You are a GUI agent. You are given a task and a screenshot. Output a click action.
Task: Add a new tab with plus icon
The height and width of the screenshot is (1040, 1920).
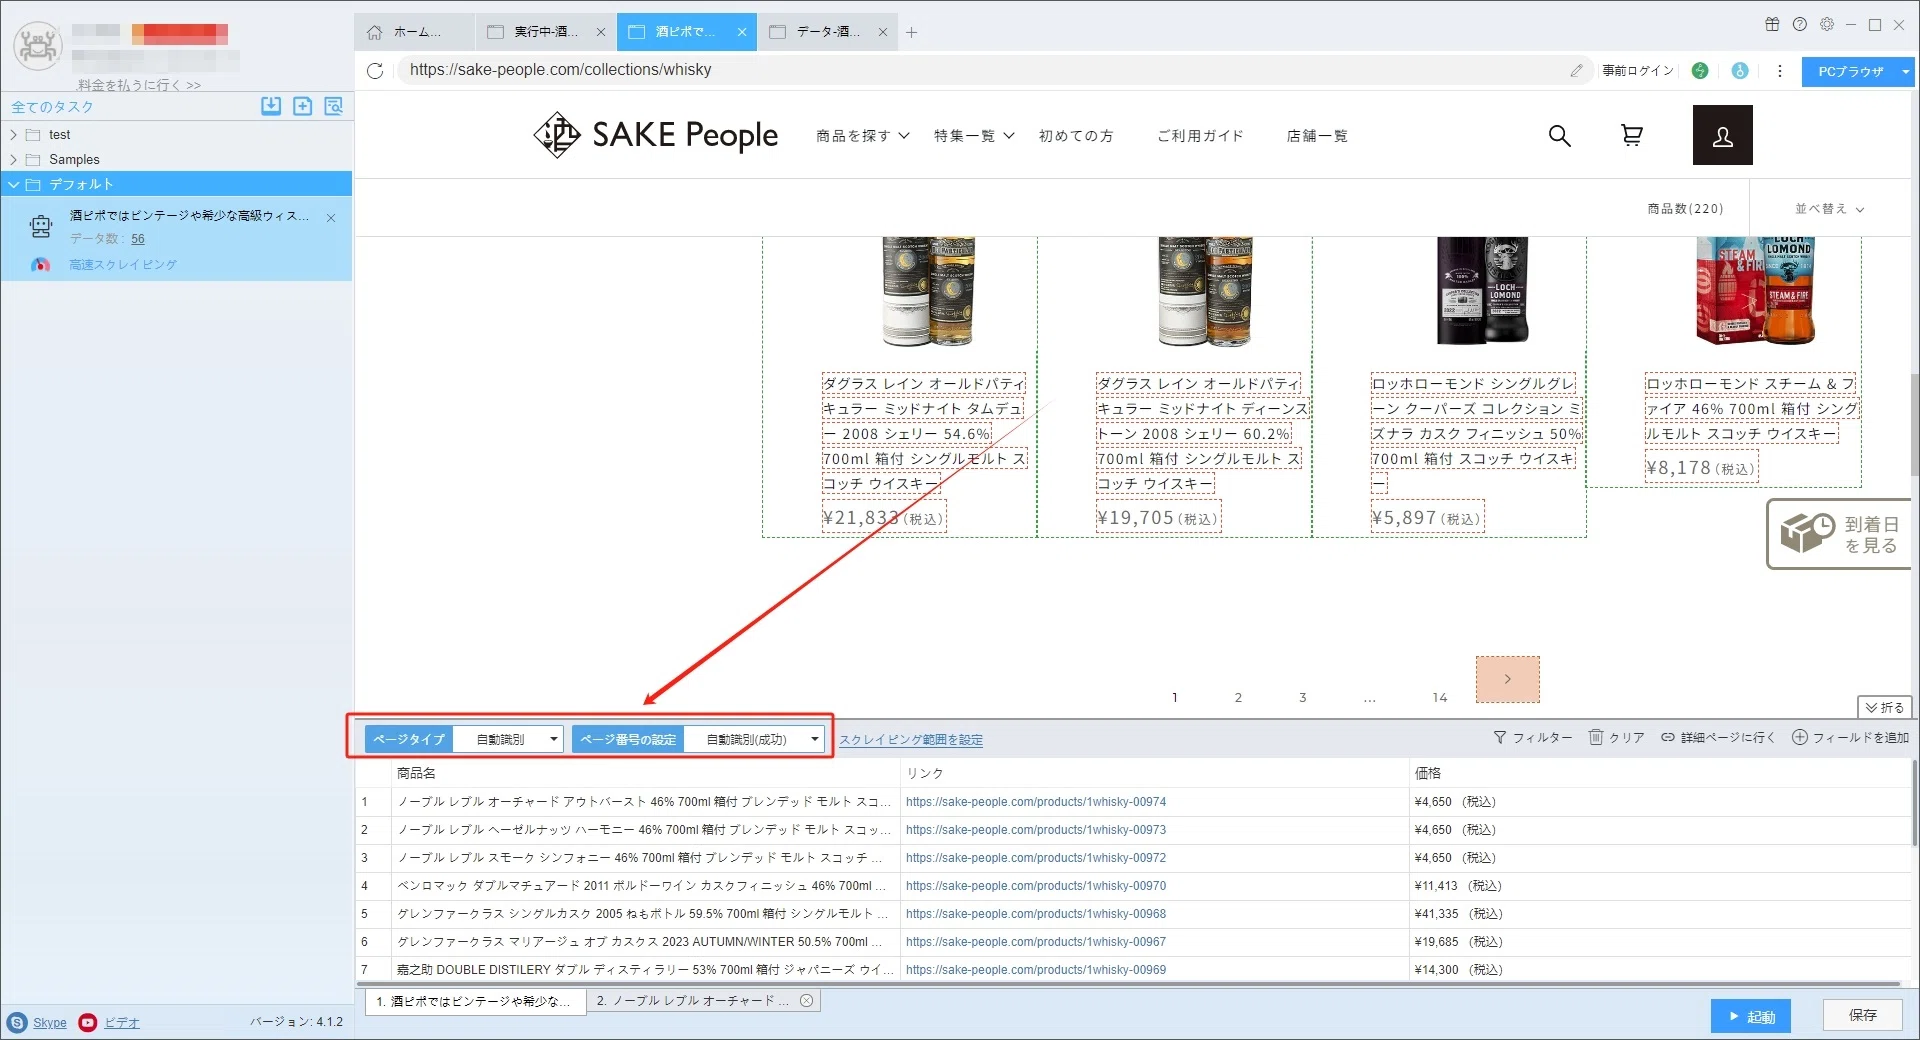pos(911,32)
